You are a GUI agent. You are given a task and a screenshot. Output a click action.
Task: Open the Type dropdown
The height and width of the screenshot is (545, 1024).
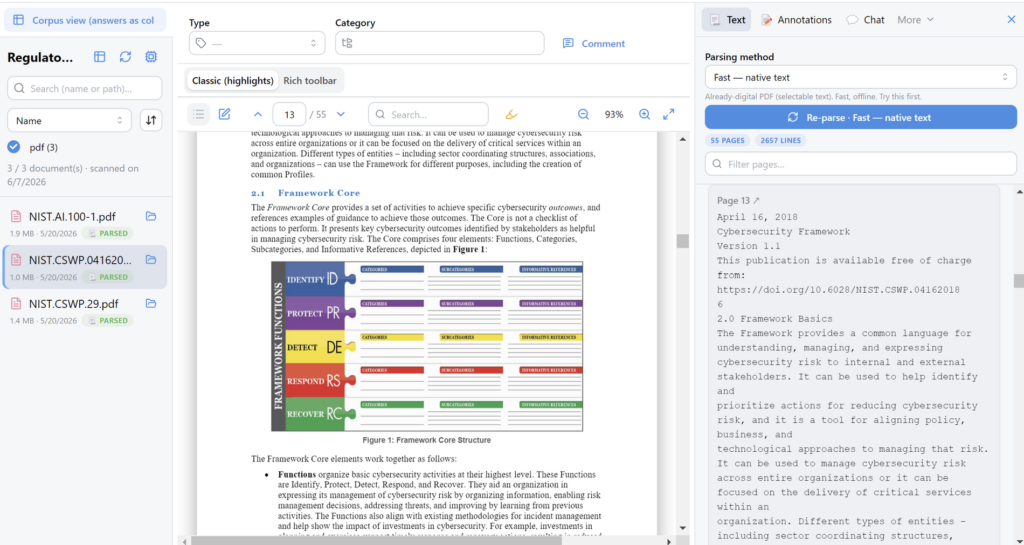pos(257,43)
